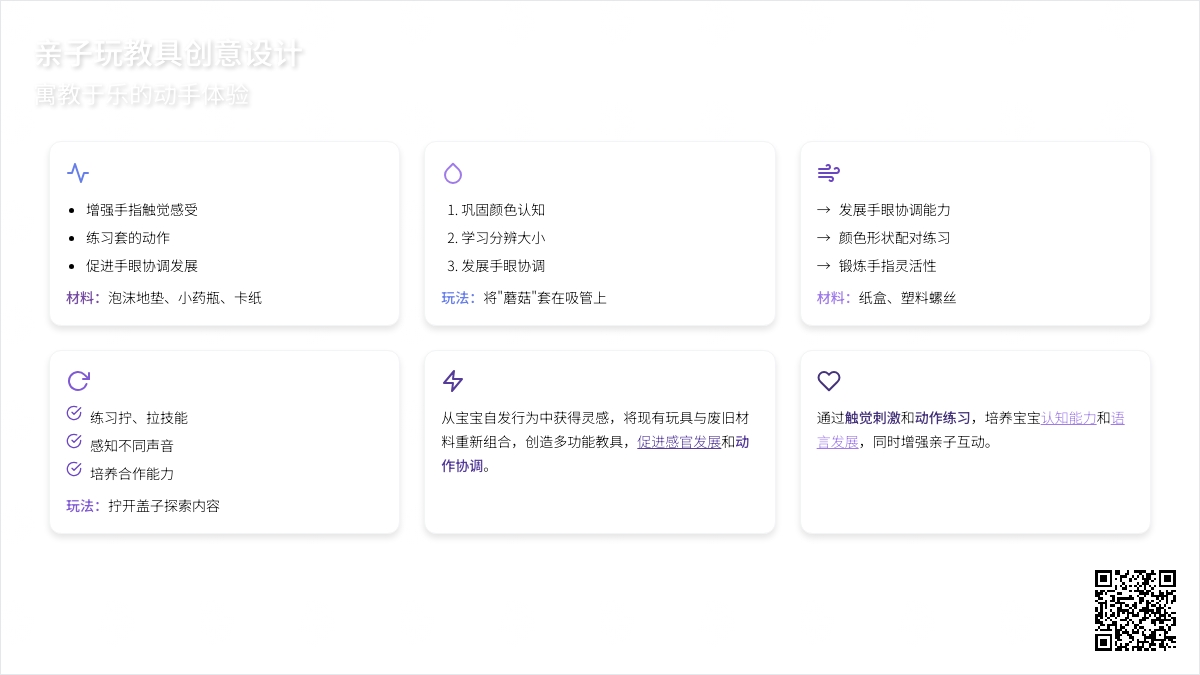1200x675 pixels.
Task: Click the heart icon in last card
Action: (828, 381)
